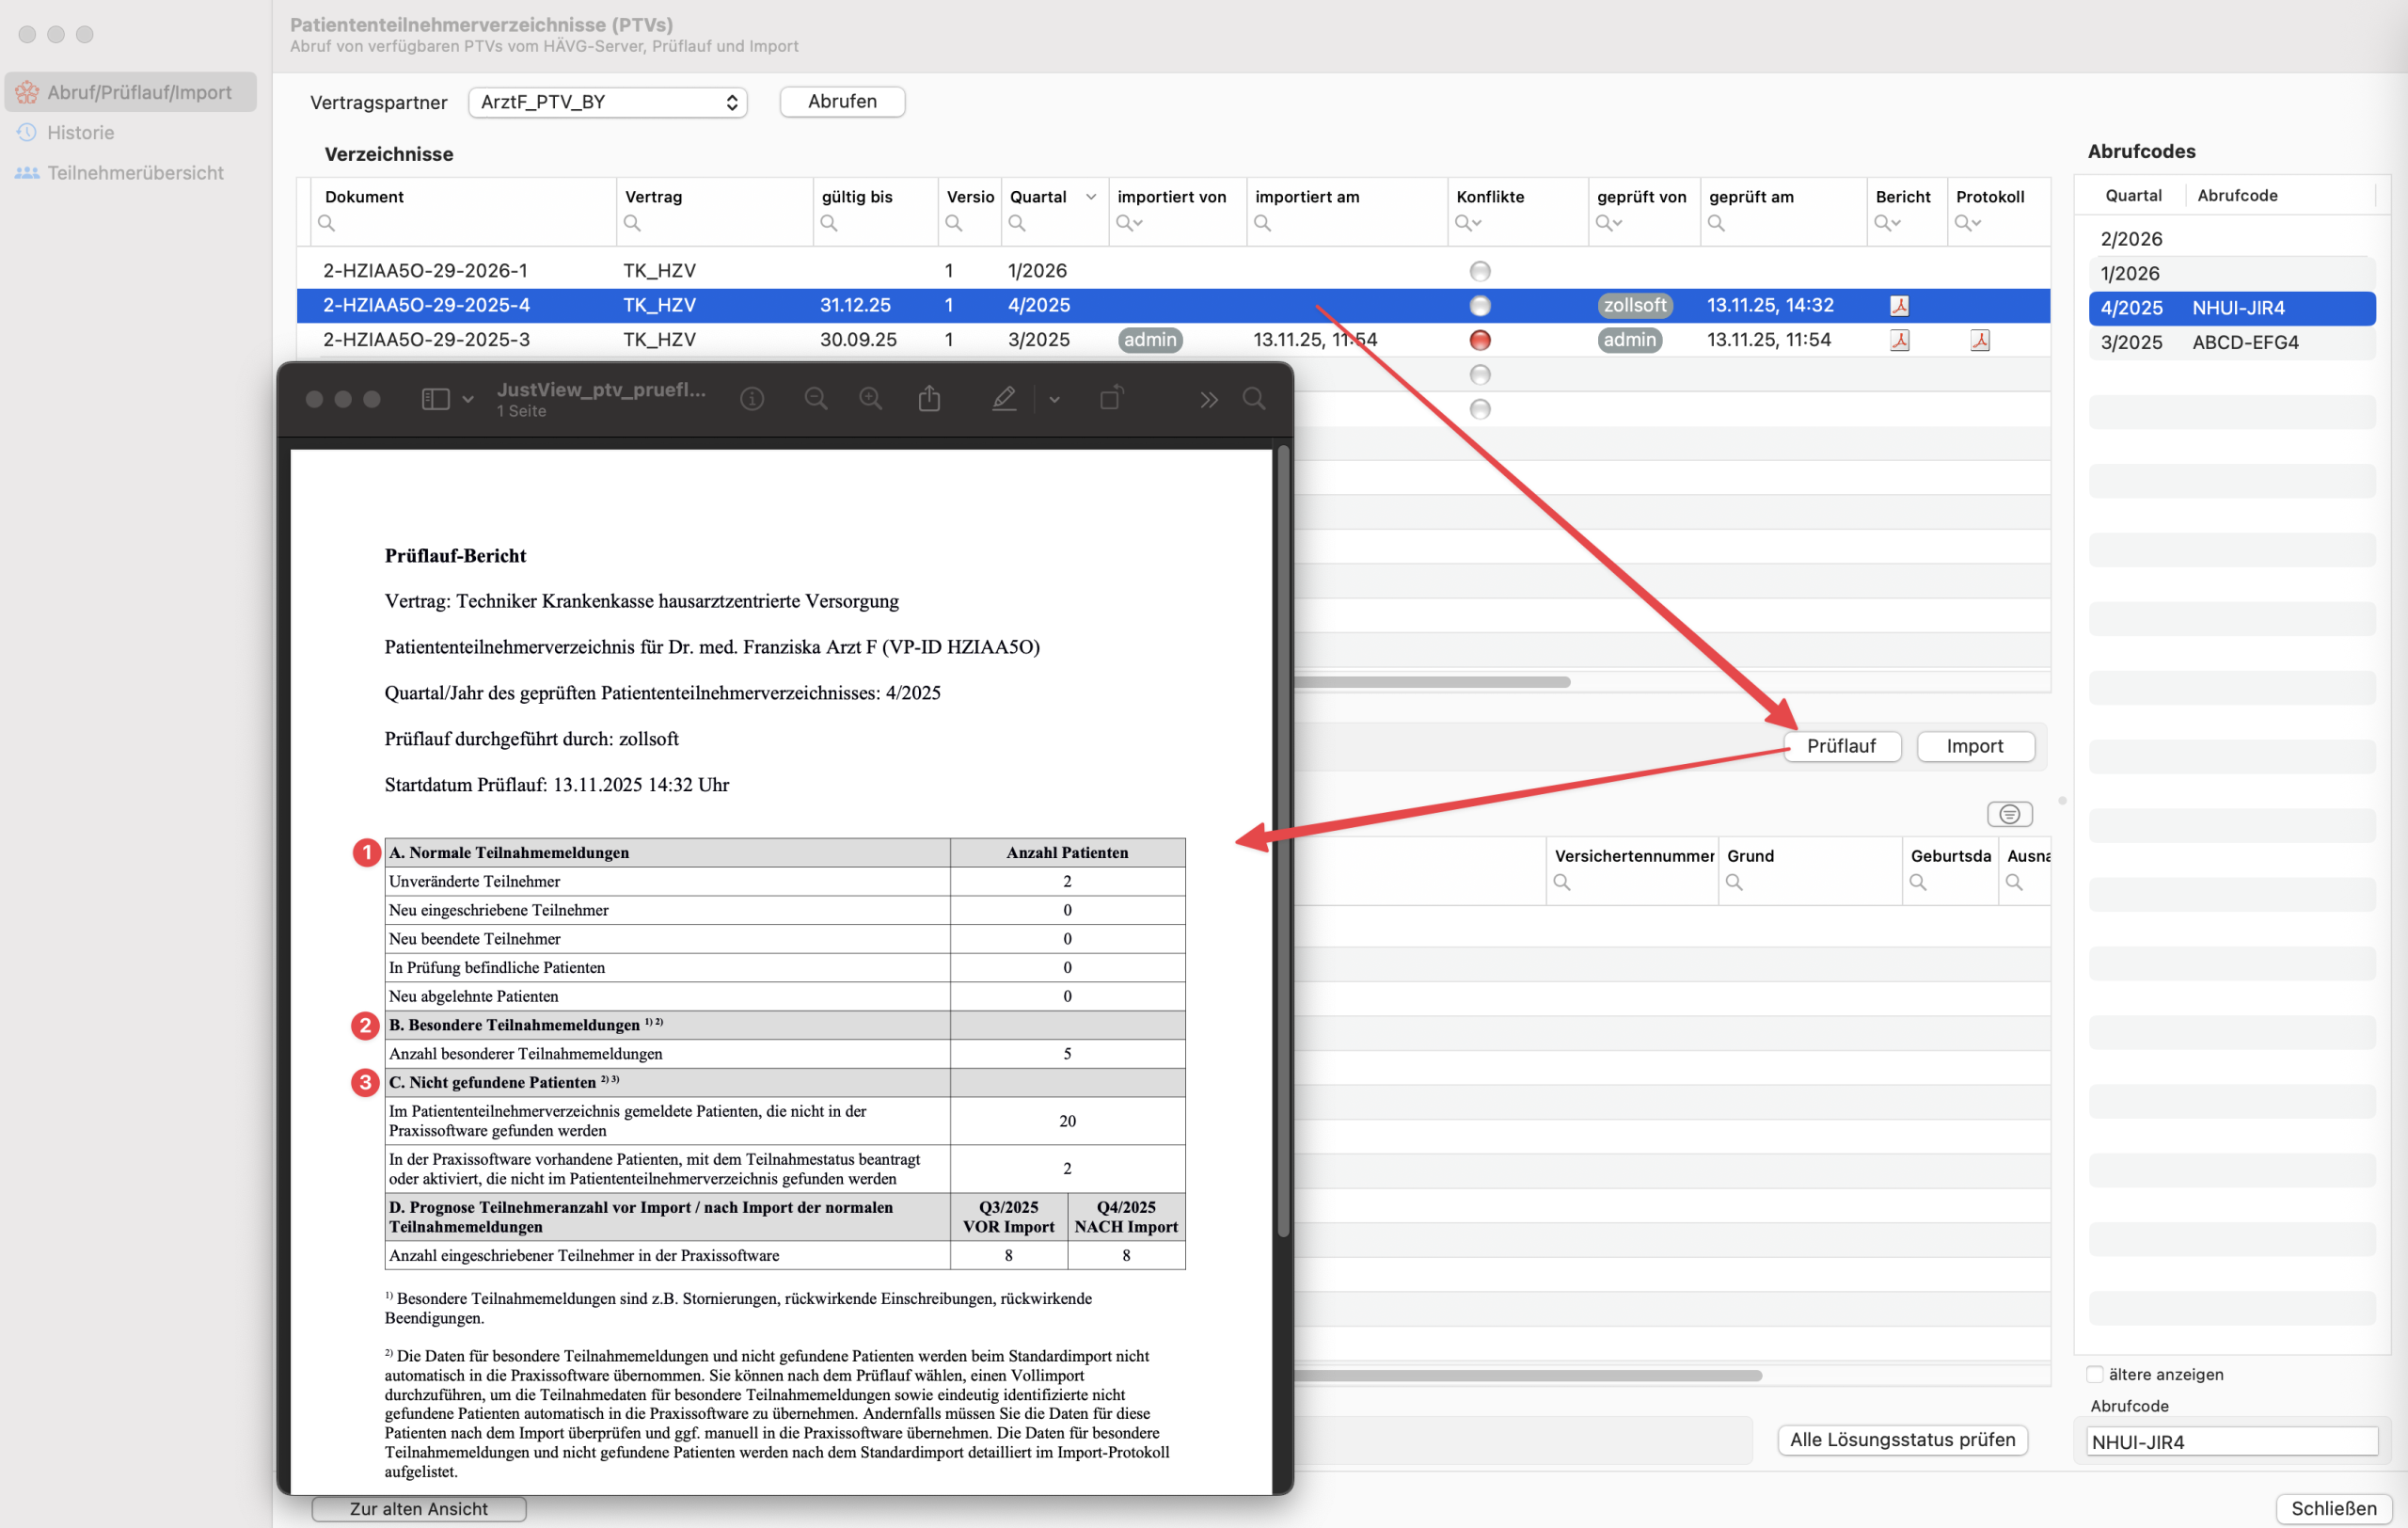Open the Protokoll PDF for 3/2025
Image resolution: width=2408 pixels, height=1528 pixels.
tap(1979, 340)
